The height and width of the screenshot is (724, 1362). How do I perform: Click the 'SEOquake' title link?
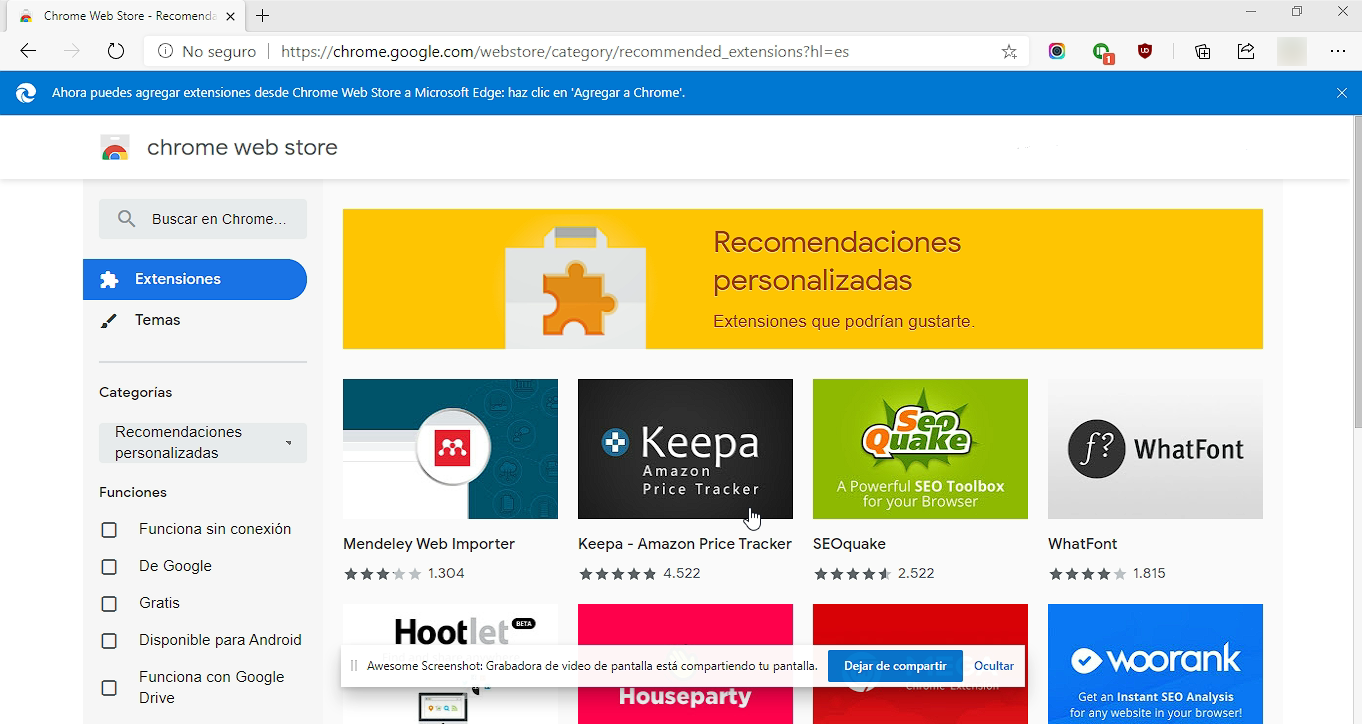pos(849,544)
